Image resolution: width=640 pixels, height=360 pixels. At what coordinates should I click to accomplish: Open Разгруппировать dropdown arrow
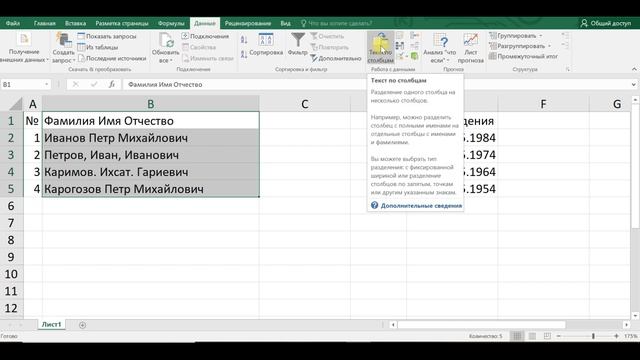[x=549, y=46]
